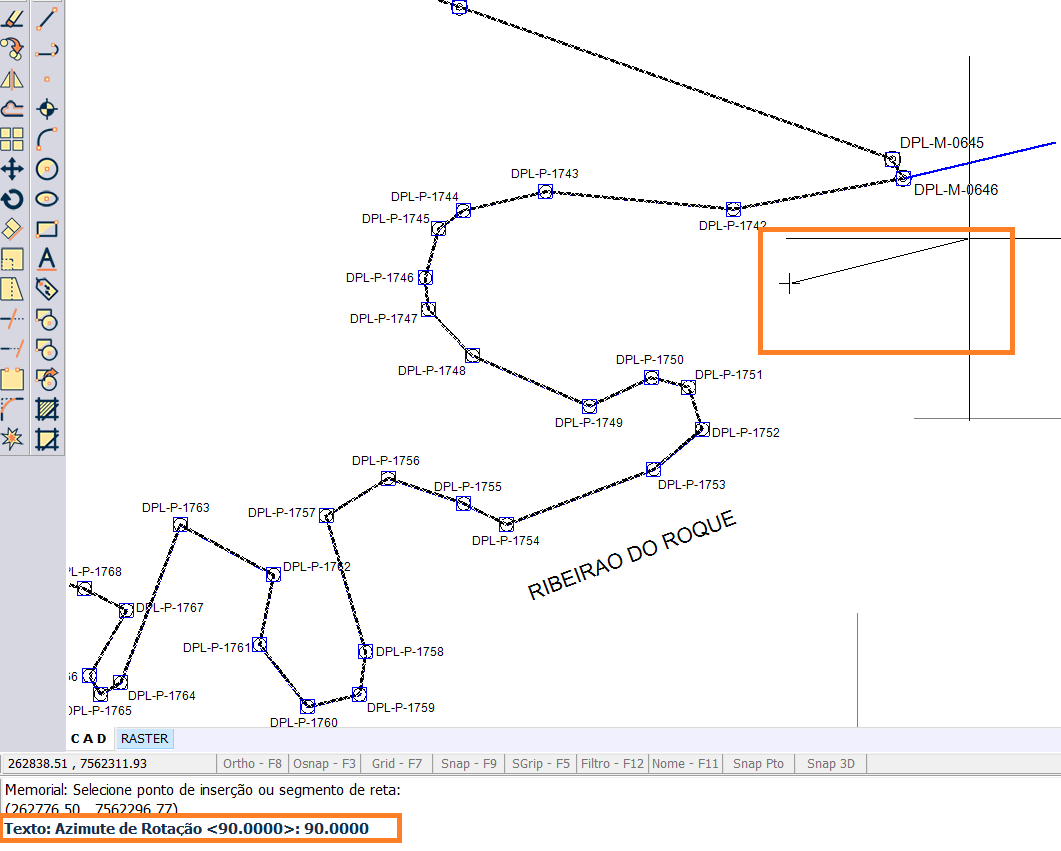This screenshot has width=1061, height=851.
Task: Switch to the RASTER tab
Action: click(x=145, y=739)
